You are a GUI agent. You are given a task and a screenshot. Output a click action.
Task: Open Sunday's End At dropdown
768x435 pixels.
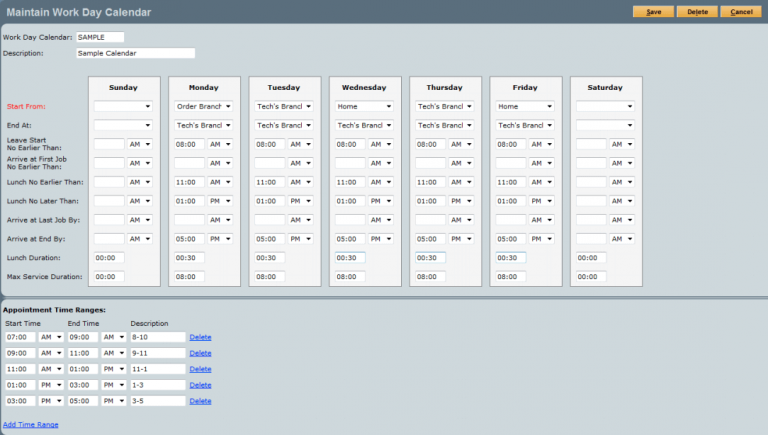[123, 125]
